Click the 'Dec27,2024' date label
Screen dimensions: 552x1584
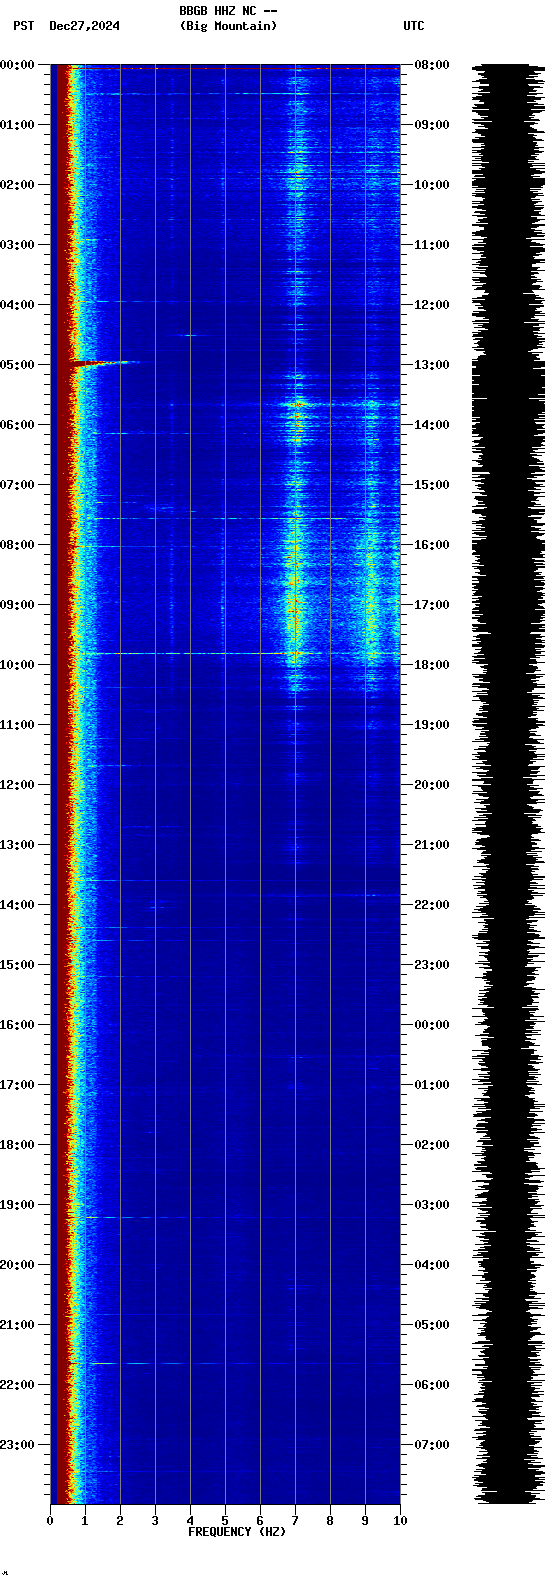click(84, 26)
